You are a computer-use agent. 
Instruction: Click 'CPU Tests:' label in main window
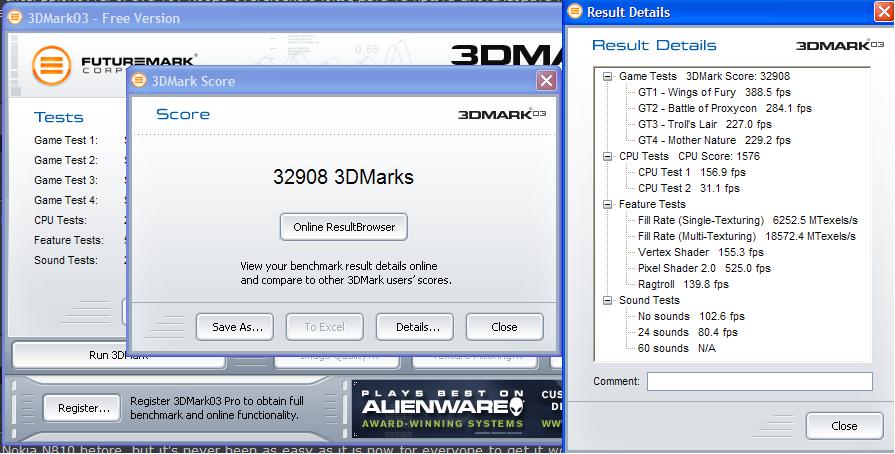click(x=61, y=220)
